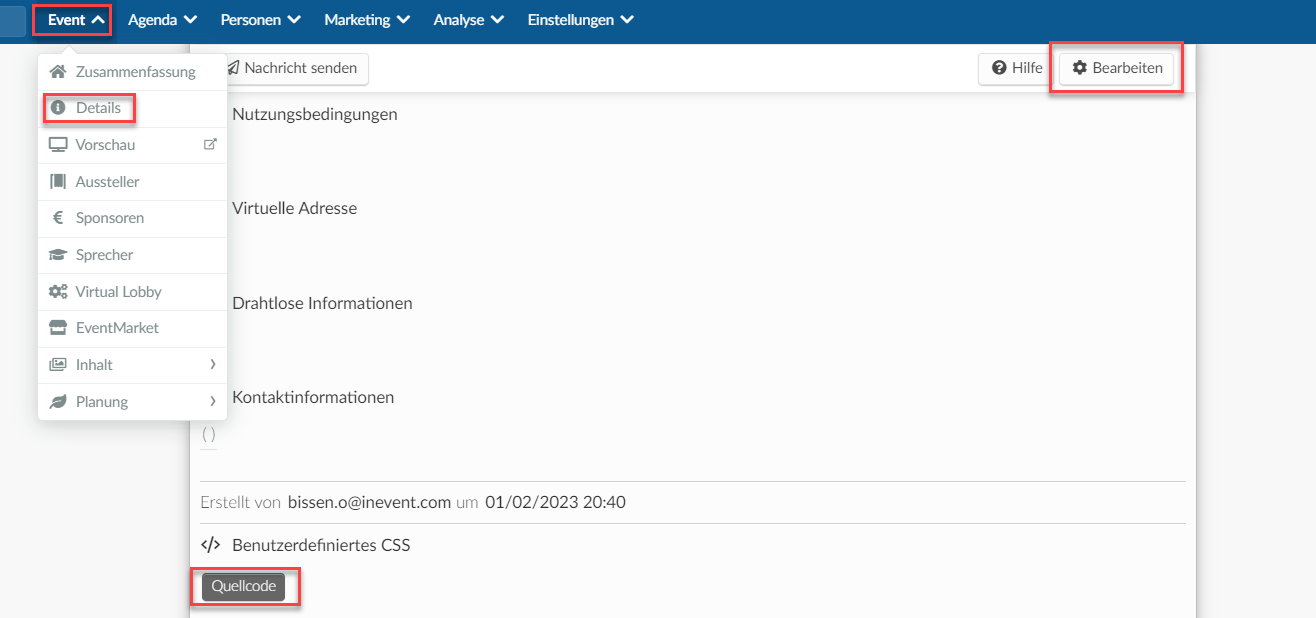The height and width of the screenshot is (618, 1316).
Task: Click the images icon beside Inhalt
Action: pyautogui.click(x=58, y=365)
